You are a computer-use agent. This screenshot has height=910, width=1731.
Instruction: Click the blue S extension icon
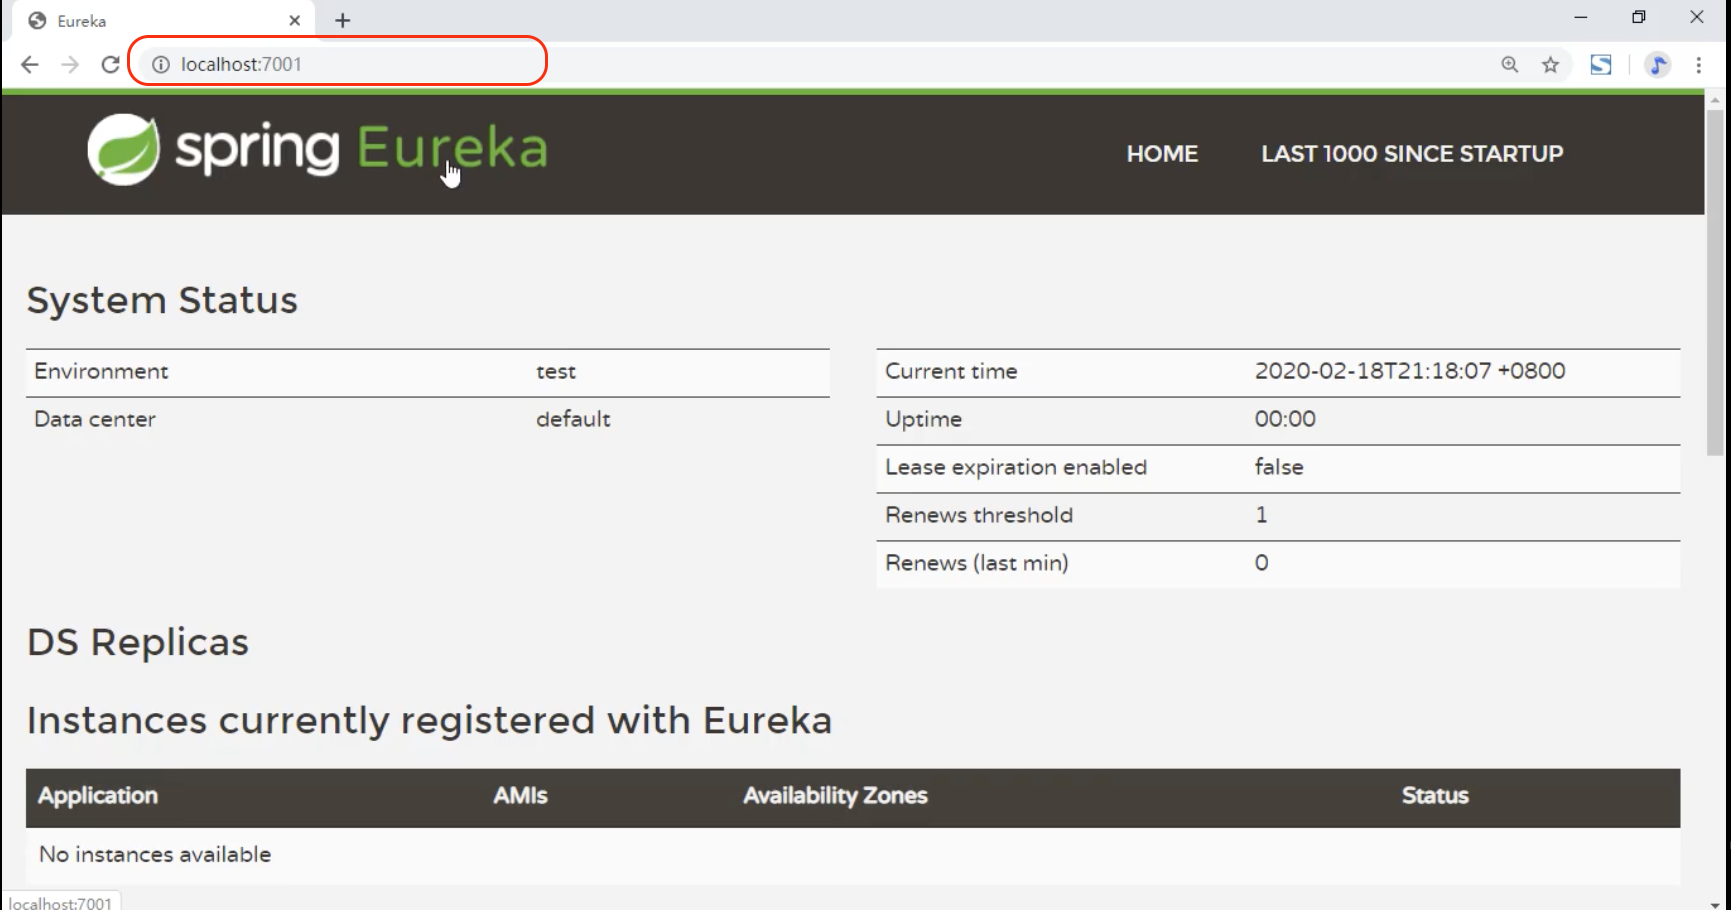(x=1601, y=64)
